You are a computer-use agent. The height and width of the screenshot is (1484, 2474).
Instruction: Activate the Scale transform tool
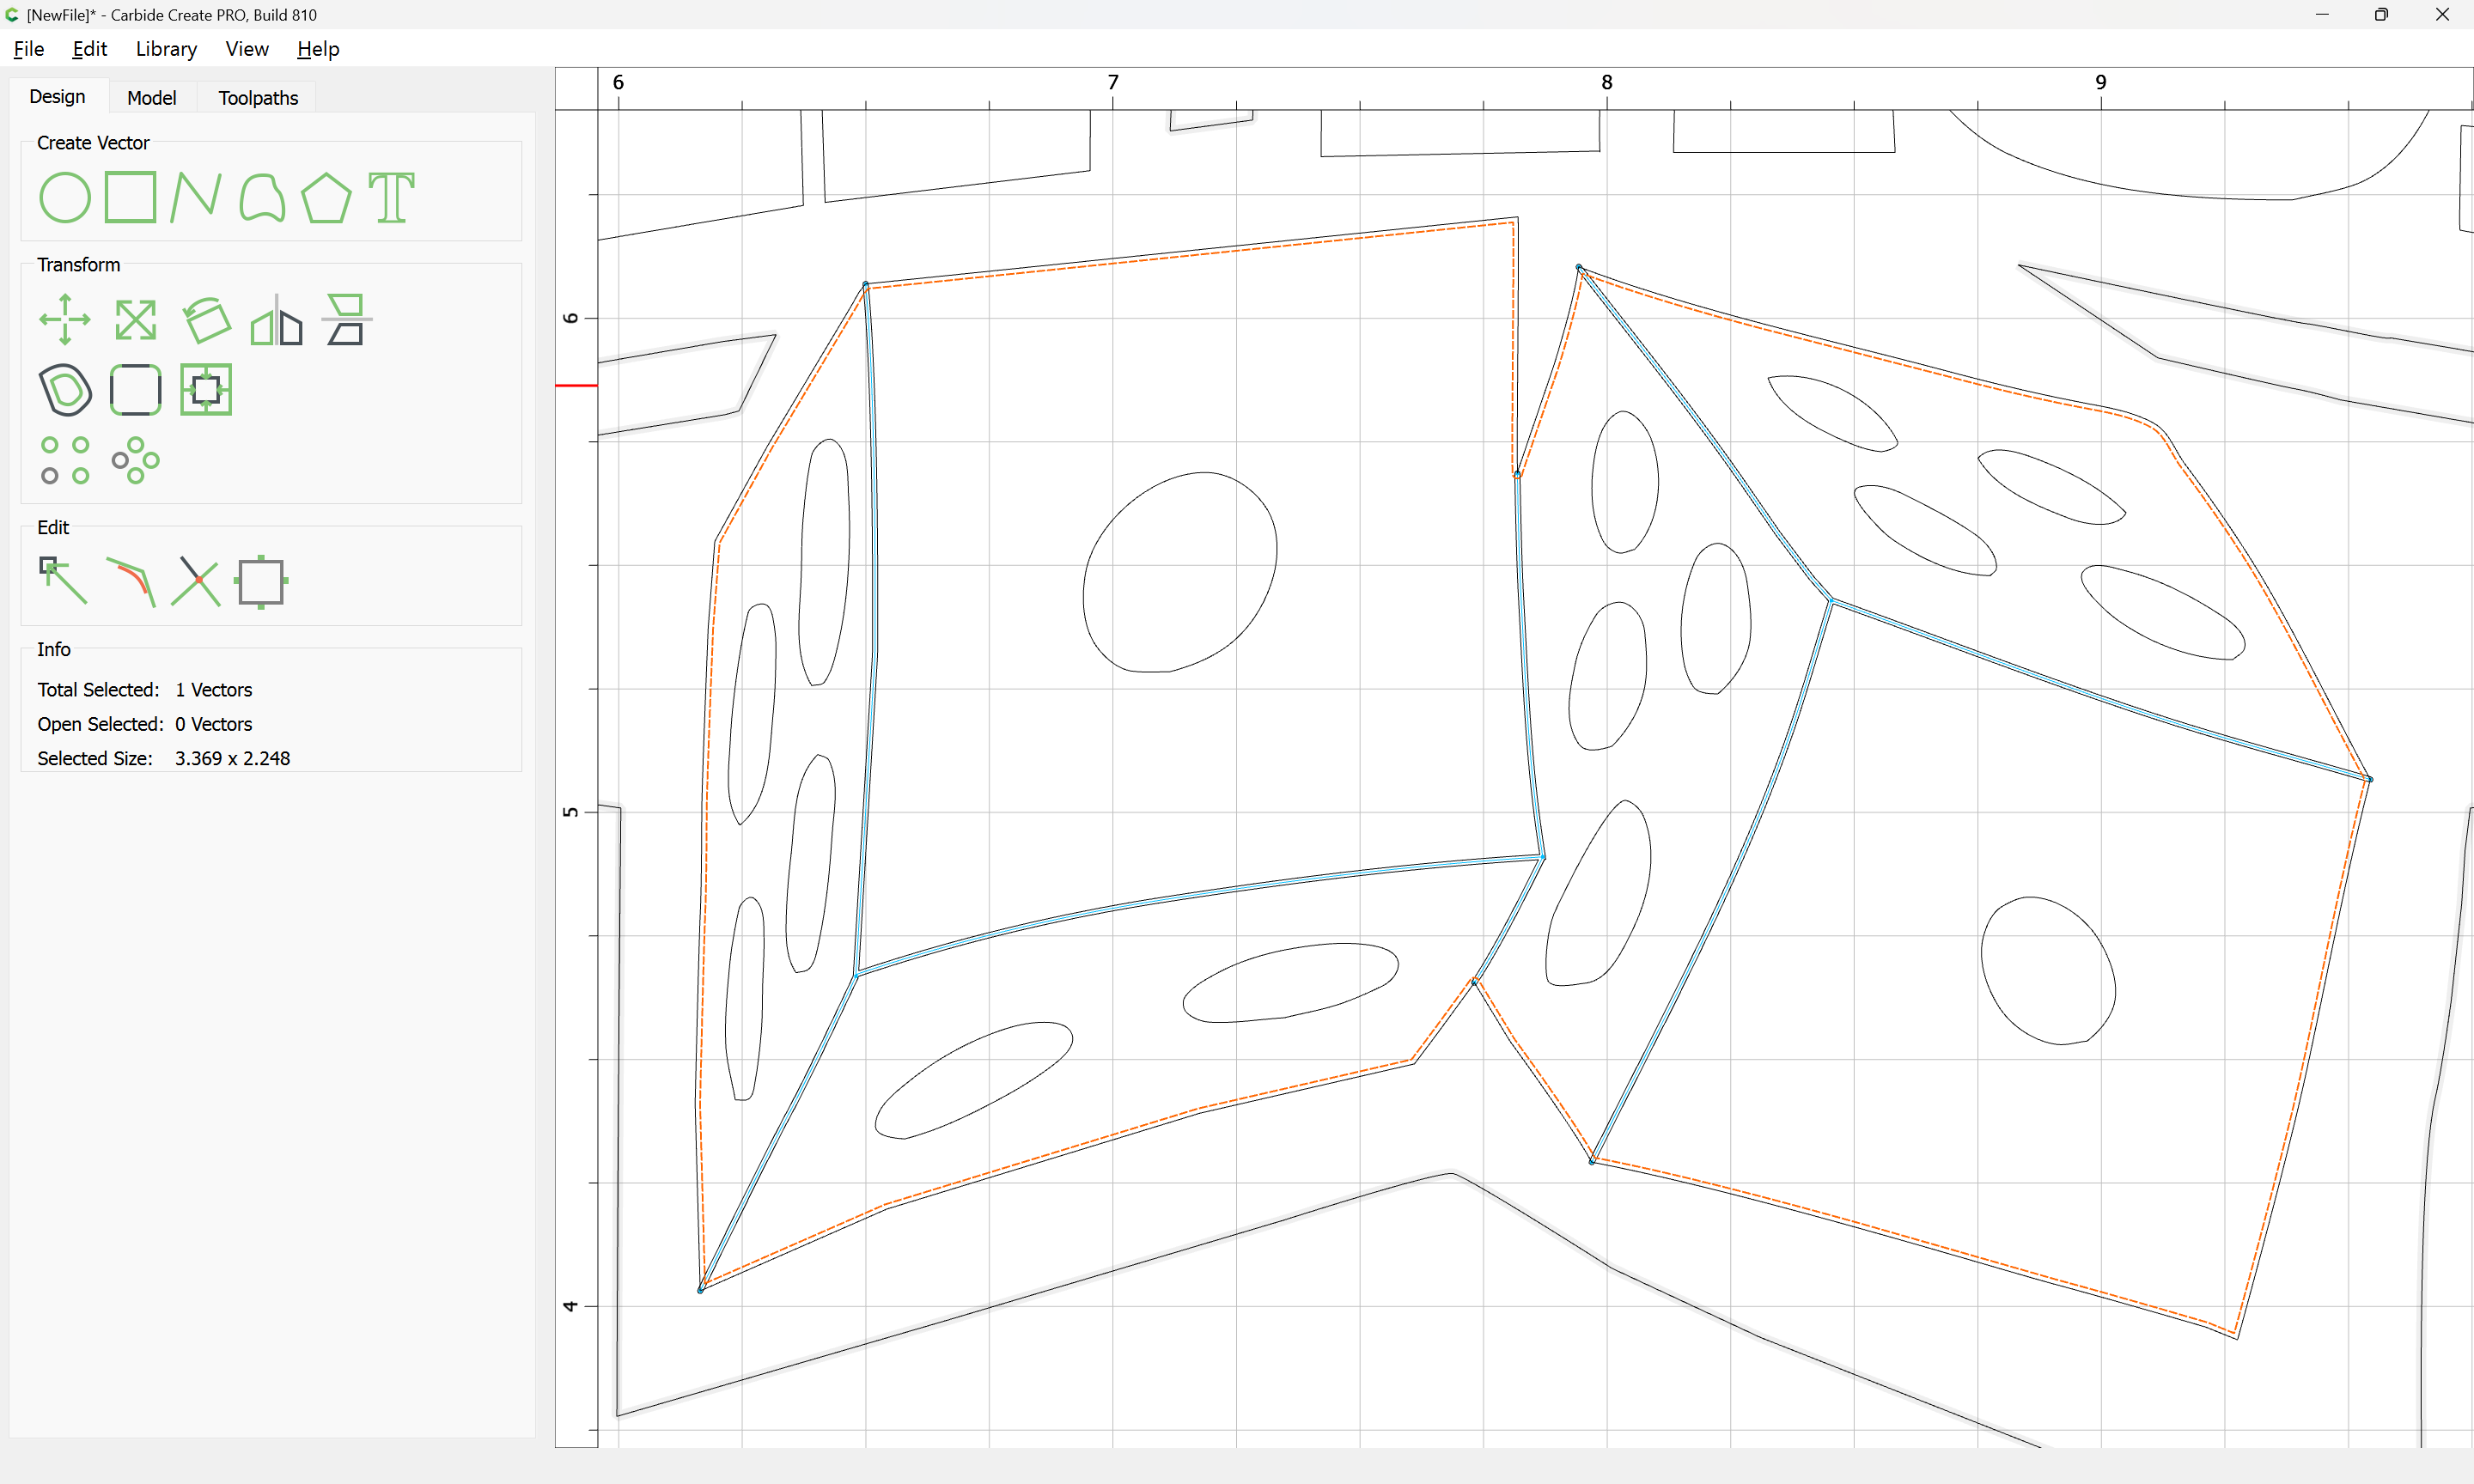pos(135,320)
